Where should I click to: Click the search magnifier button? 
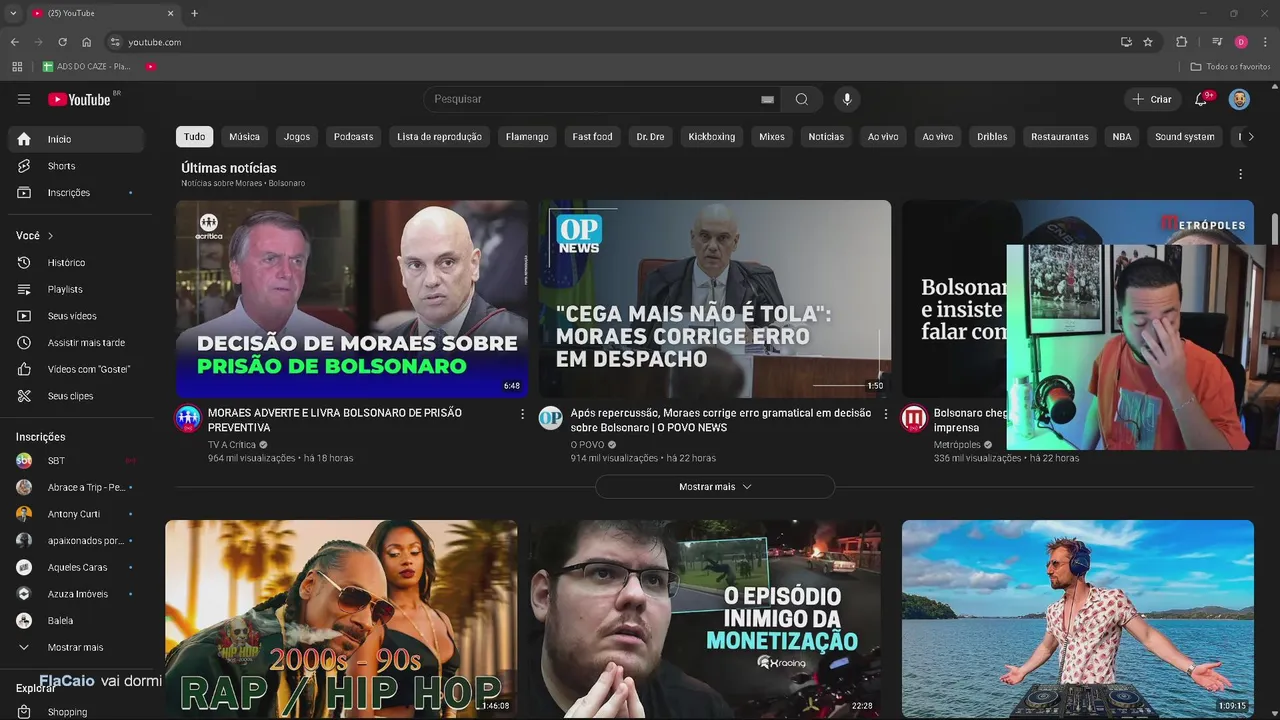click(x=802, y=99)
